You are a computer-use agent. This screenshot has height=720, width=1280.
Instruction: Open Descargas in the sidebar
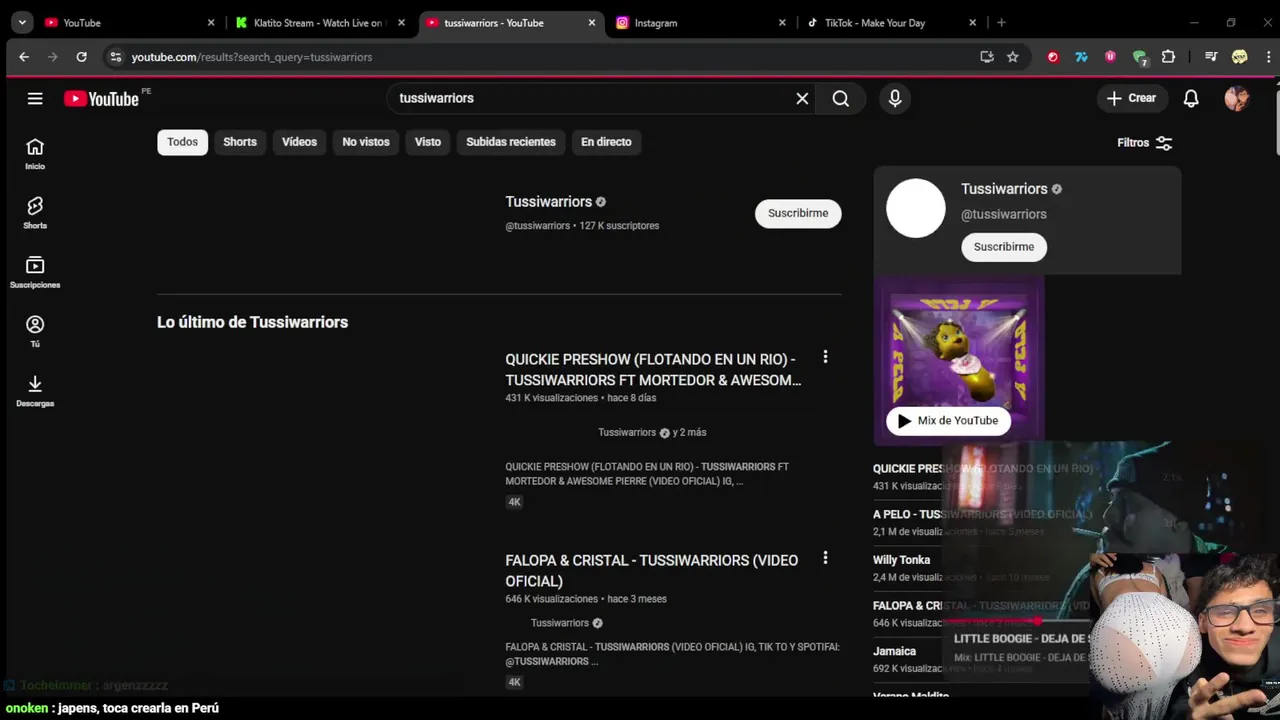point(35,391)
